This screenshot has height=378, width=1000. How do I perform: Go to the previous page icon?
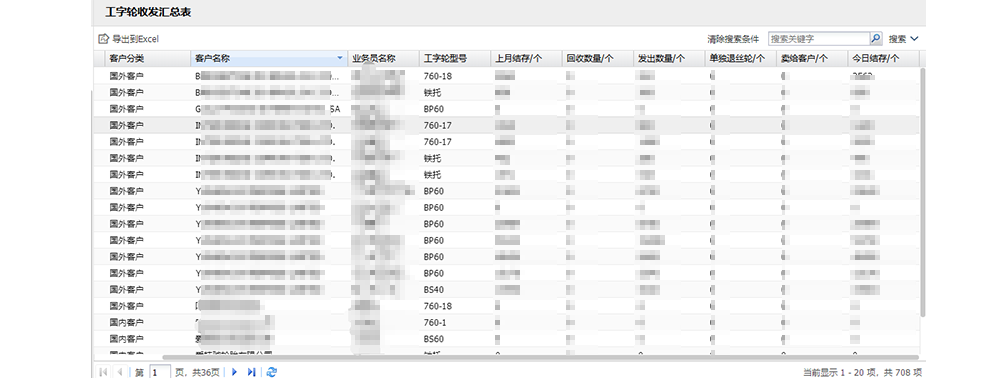point(120,372)
